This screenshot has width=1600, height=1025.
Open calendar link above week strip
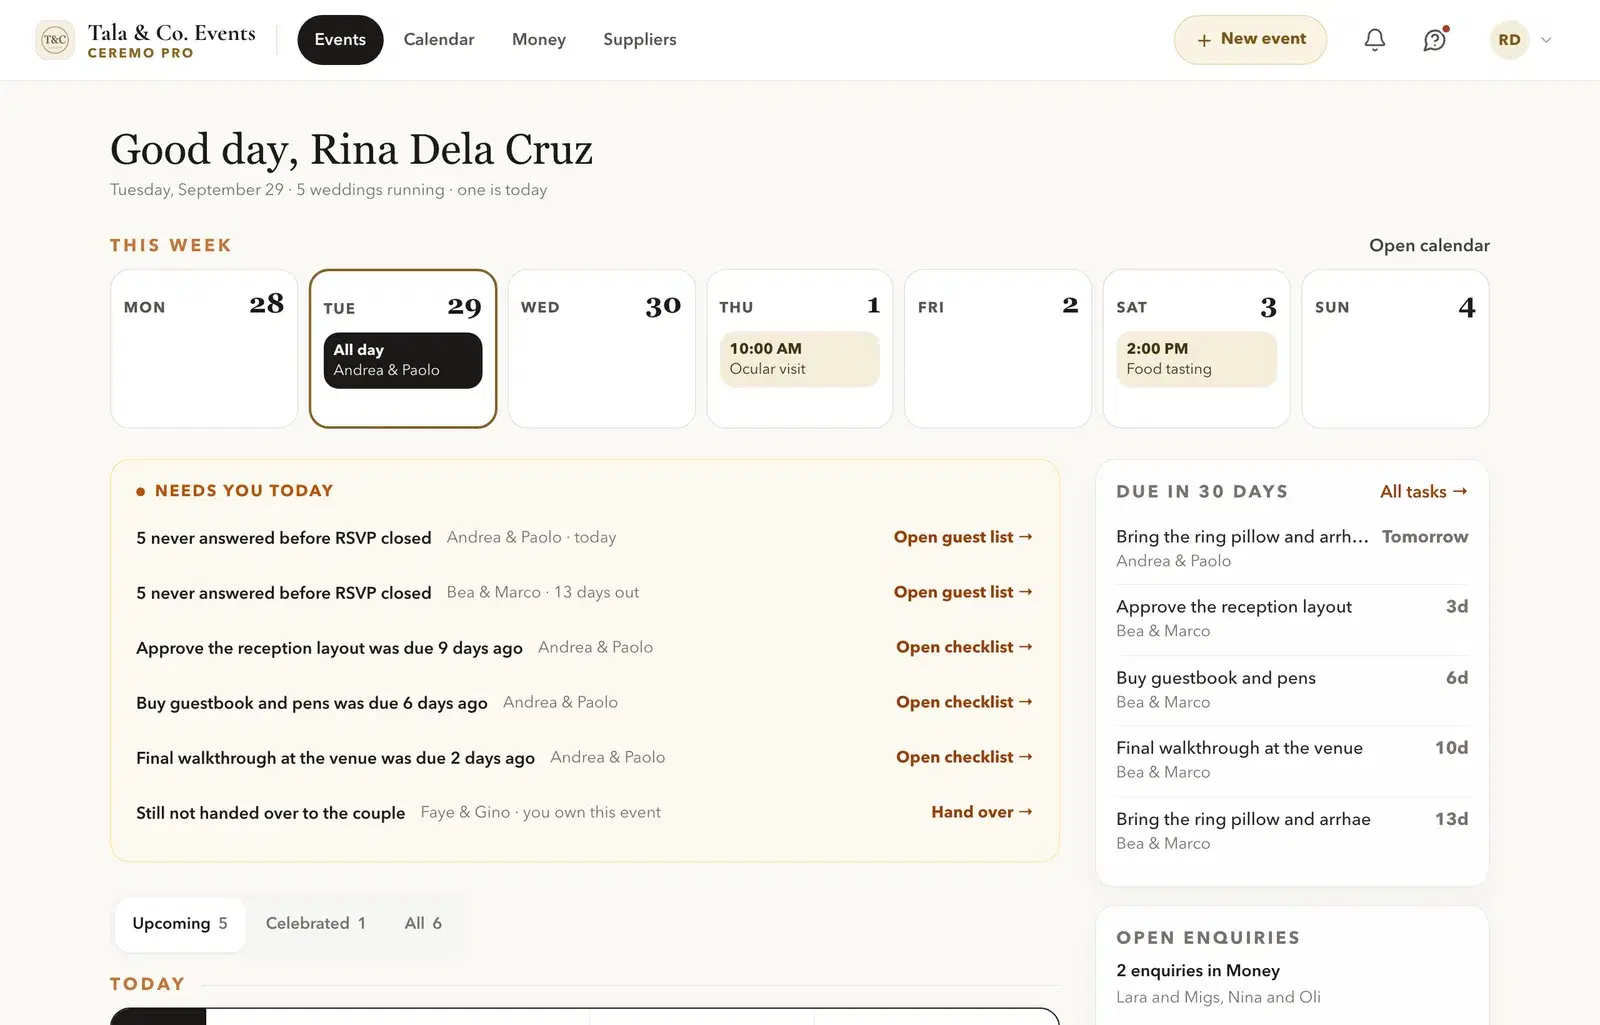1429,245
